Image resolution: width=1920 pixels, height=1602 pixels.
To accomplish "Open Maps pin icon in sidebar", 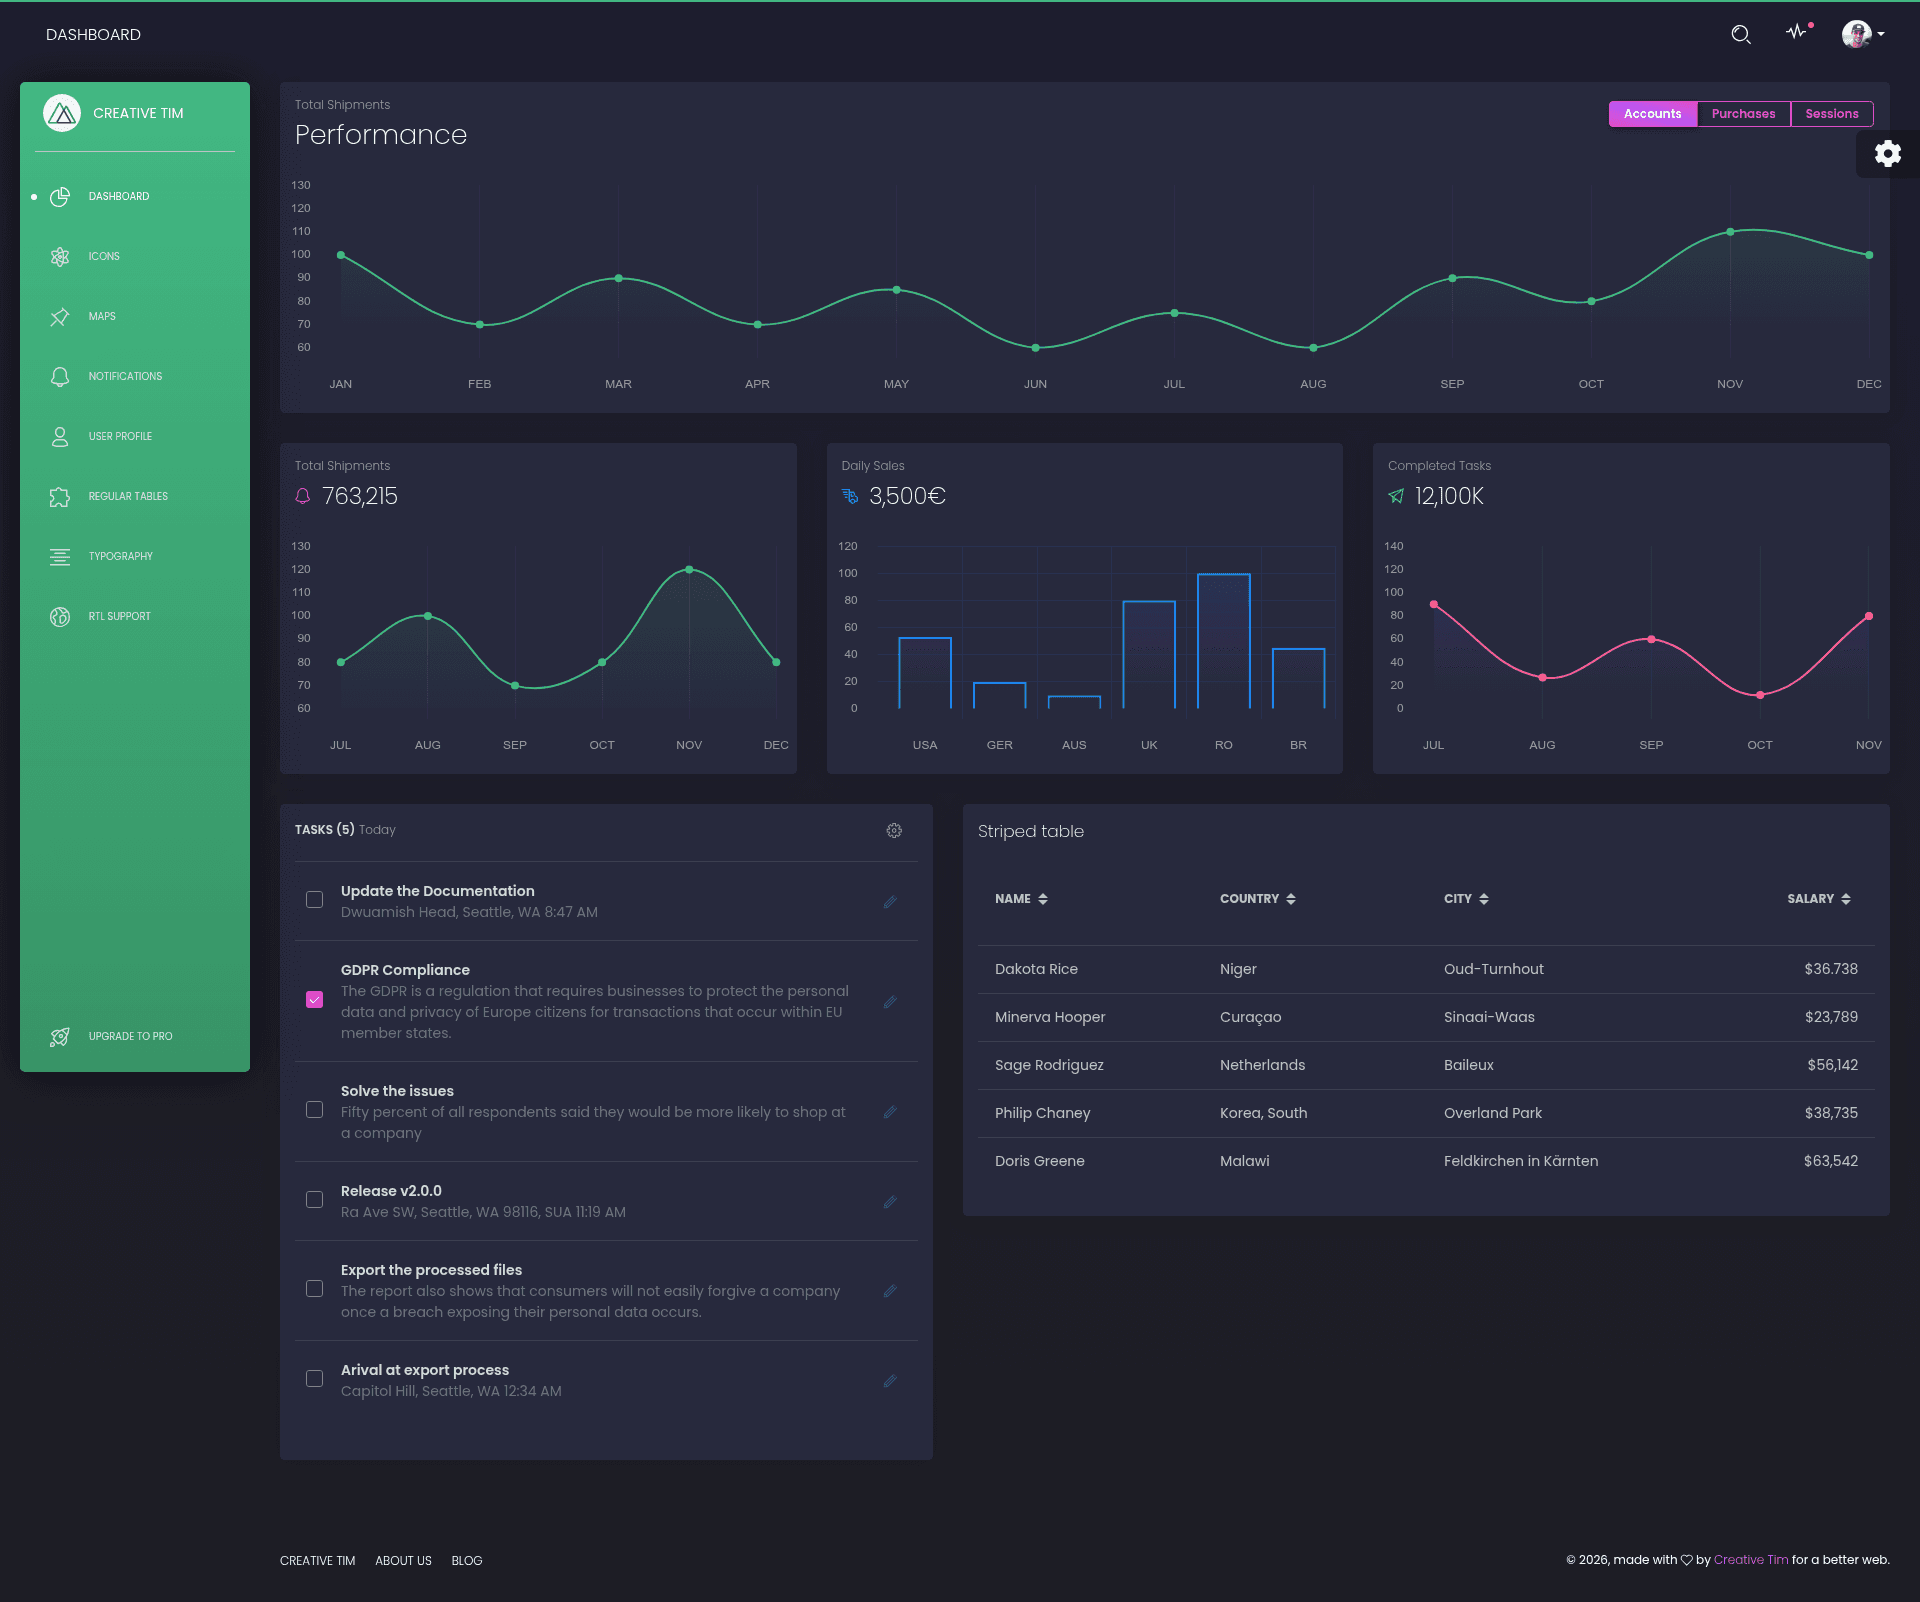I will point(60,317).
